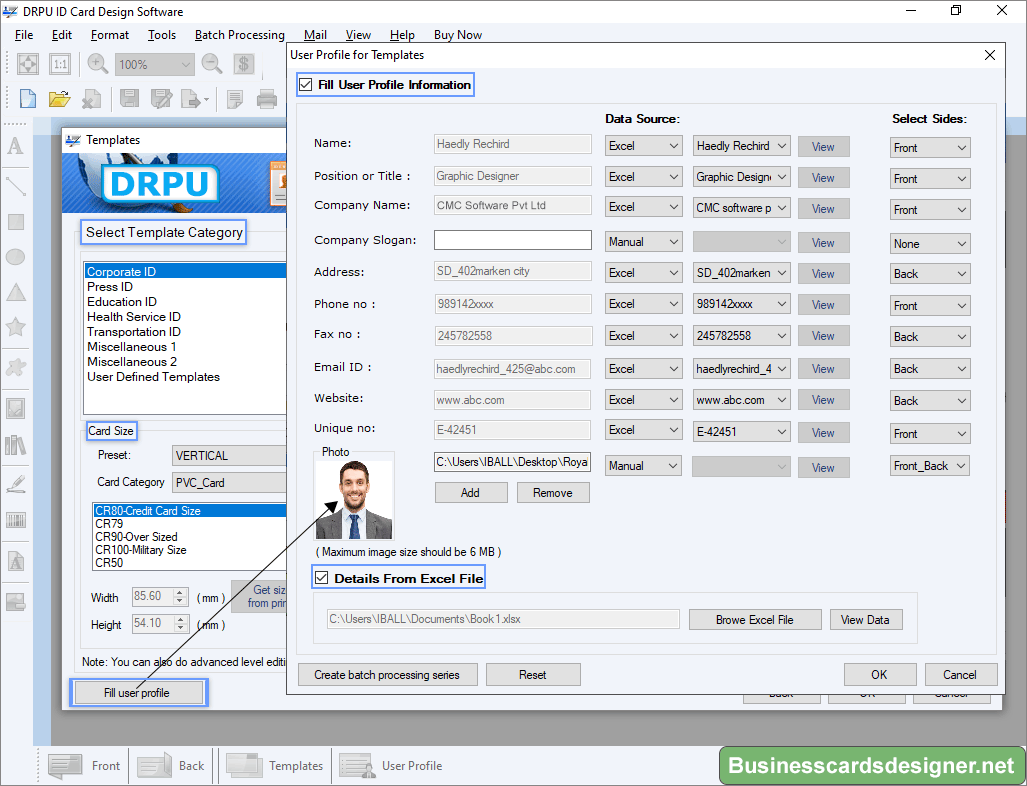Screen dimensions: 1027x786
Task: Select Press ID template category
Action: point(110,287)
